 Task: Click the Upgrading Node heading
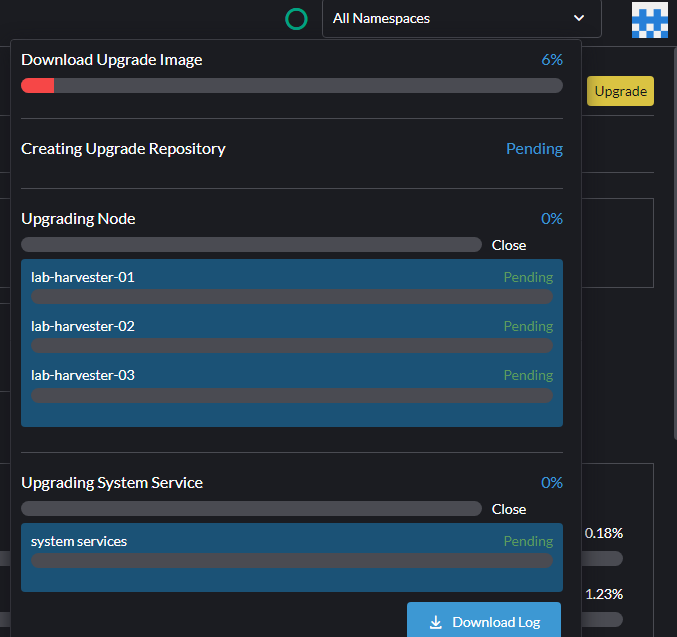(78, 219)
